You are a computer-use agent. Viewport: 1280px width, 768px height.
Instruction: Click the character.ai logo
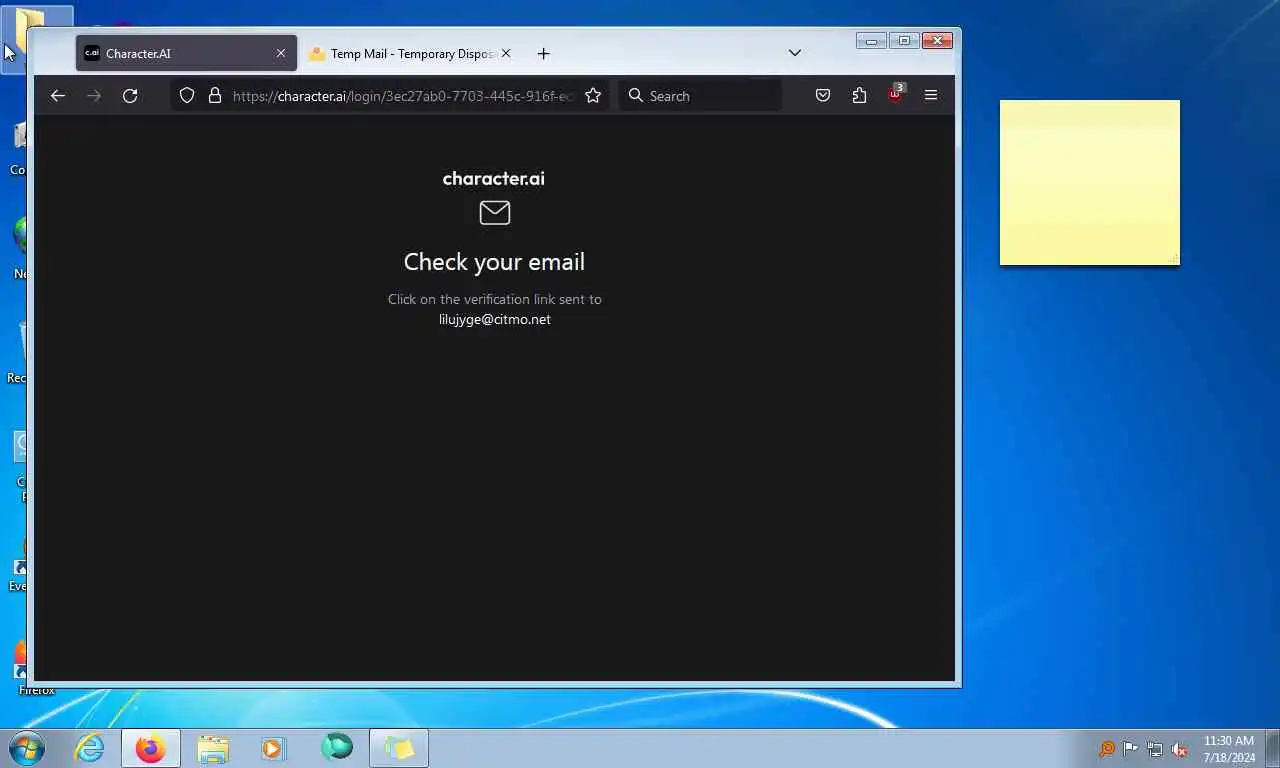point(494,179)
